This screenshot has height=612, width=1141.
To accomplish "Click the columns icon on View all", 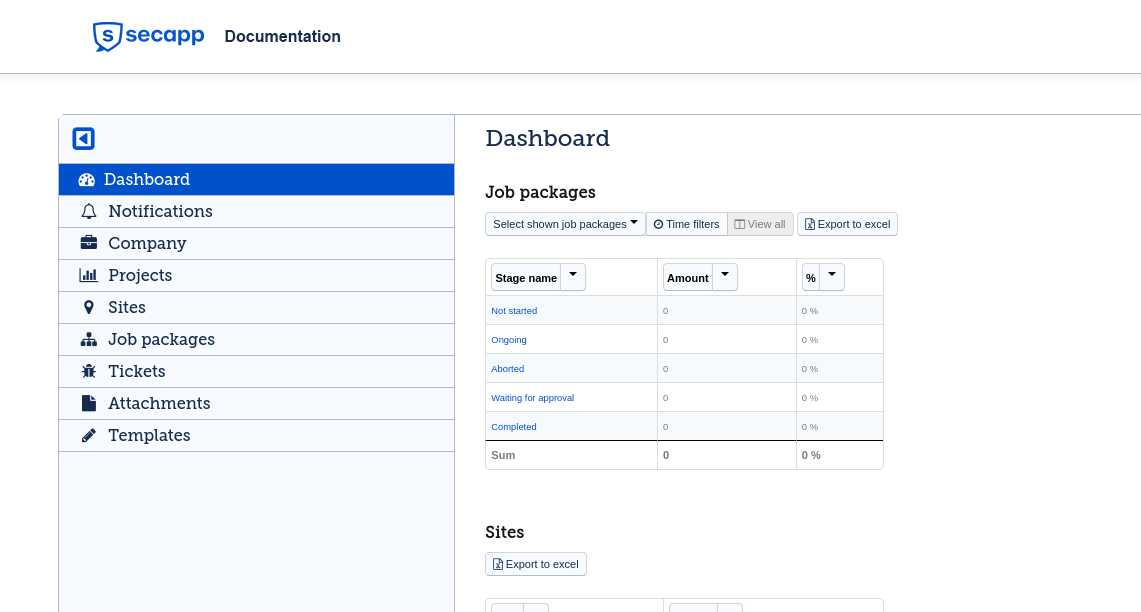I will pos(739,224).
